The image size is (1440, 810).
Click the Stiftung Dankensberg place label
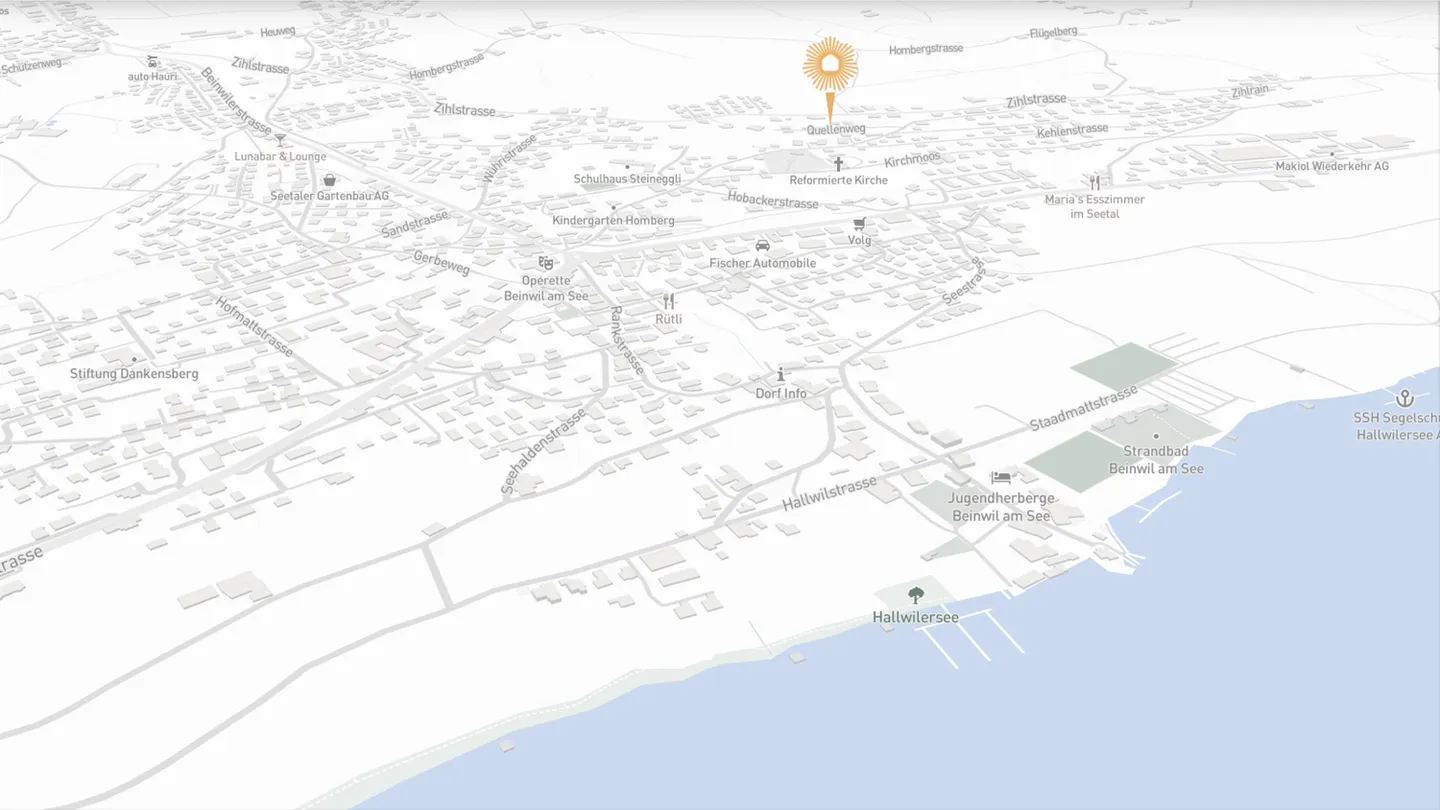click(134, 374)
